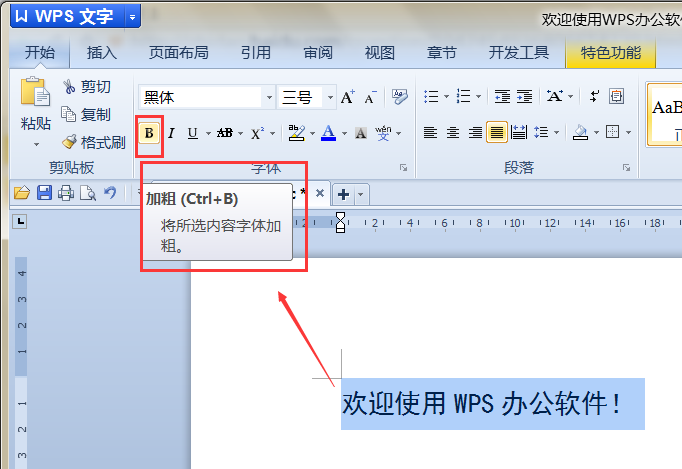Toggle the Bold (B) button
This screenshot has width=682, height=469.
(149, 133)
